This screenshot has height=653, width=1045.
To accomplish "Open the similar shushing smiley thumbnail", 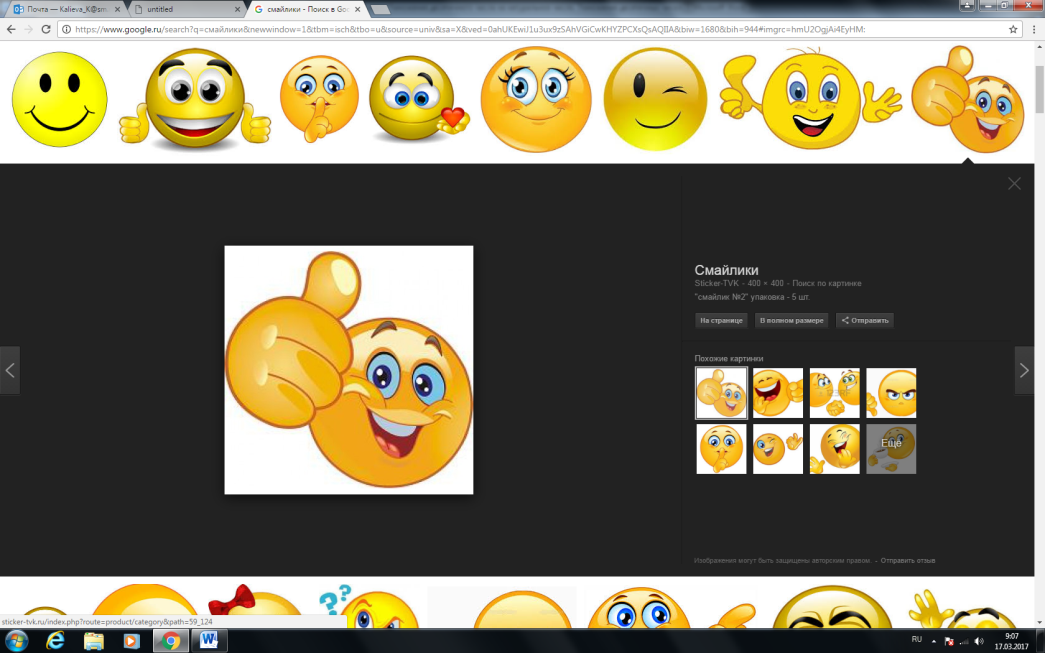I will pos(721,449).
